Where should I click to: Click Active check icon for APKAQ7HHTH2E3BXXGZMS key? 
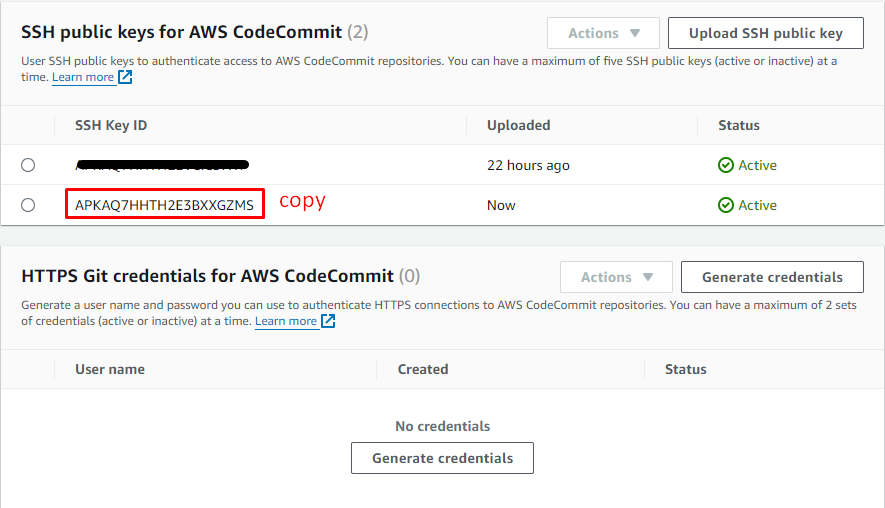[x=726, y=205]
